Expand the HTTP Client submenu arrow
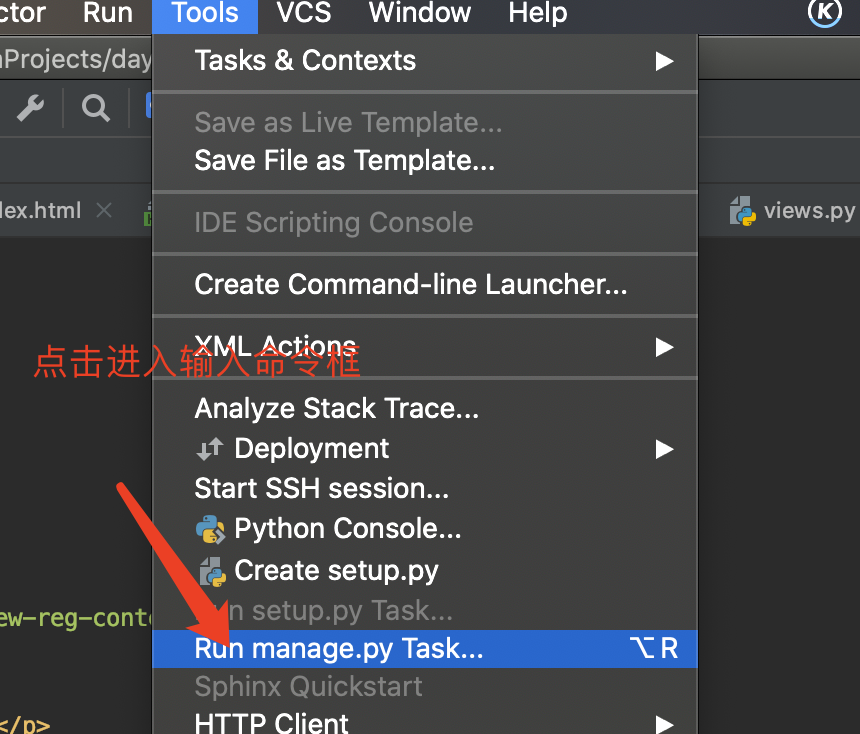The height and width of the screenshot is (734, 860). click(664, 724)
